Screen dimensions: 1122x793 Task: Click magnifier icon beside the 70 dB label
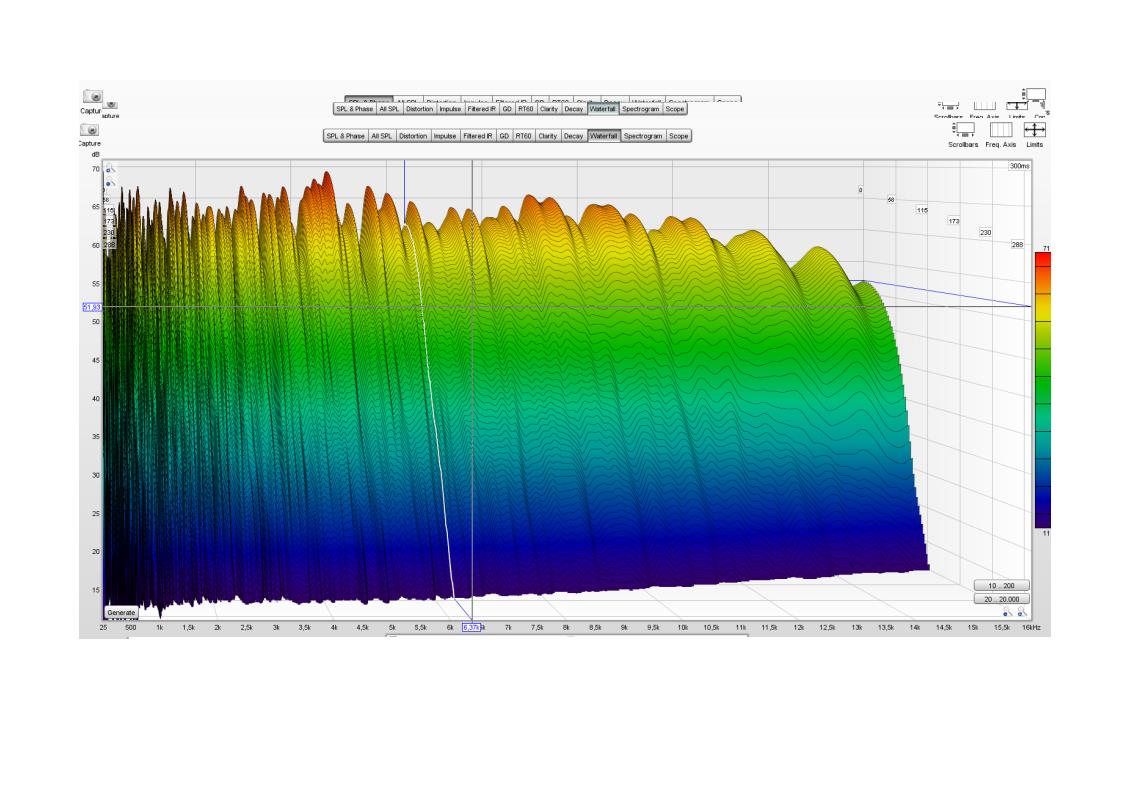click(110, 170)
